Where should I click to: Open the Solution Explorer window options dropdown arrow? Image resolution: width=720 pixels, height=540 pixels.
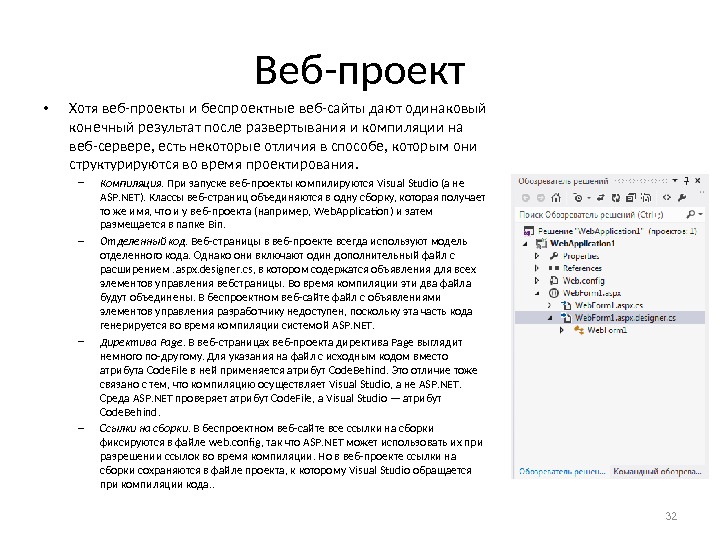pyautogui.click(x=675, y=180)
